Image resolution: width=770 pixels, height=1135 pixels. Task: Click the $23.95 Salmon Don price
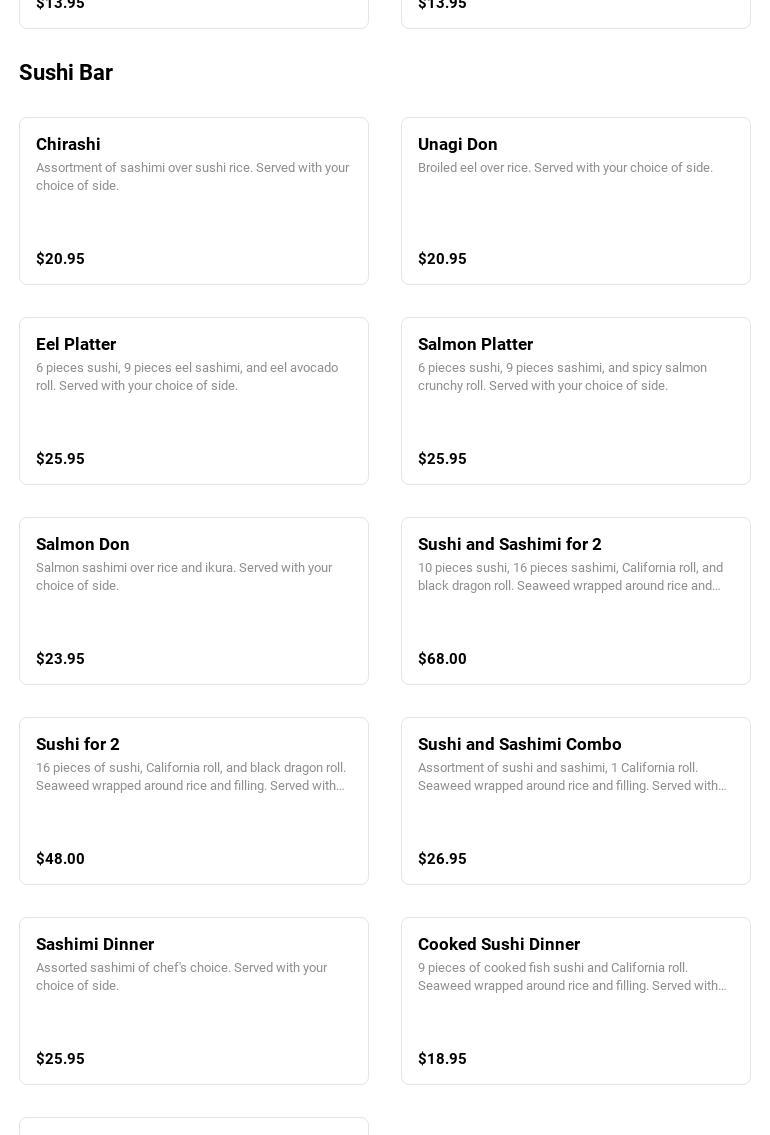(x=60, y=658)
